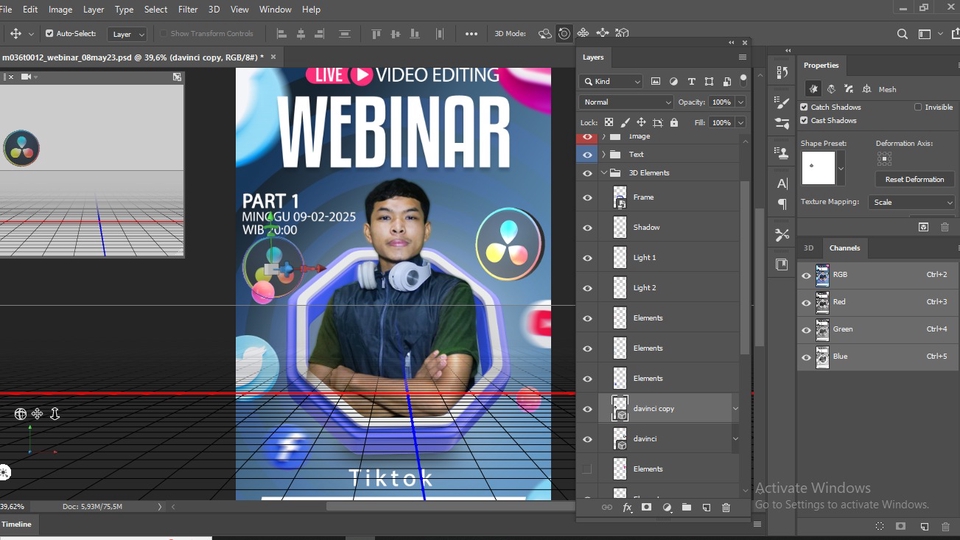Add a layer mask in Layers panel

[646, 508]
